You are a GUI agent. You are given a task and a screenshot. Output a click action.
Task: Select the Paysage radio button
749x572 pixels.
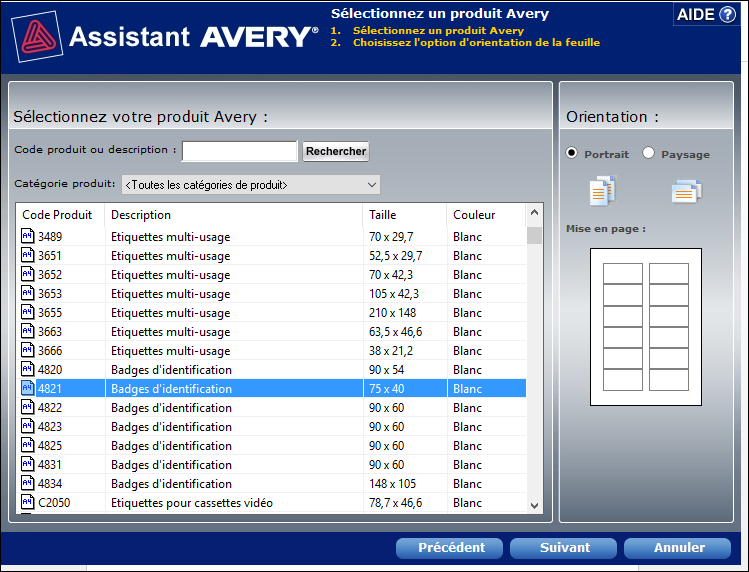point(648,153)
